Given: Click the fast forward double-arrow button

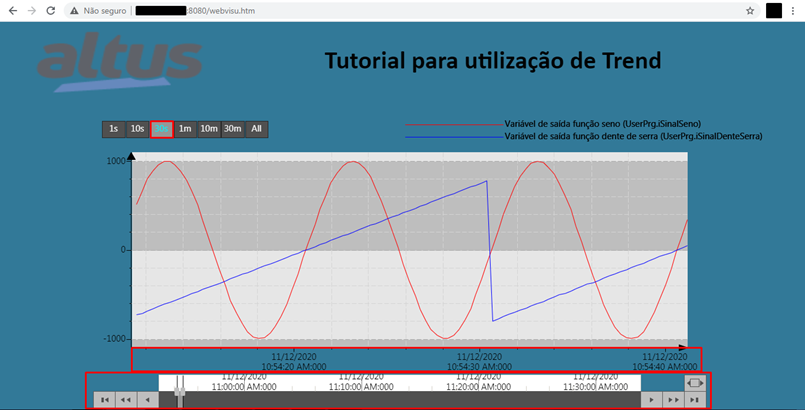Looking at the screenshot, I should pyautogui.click(x=673, y=399).
